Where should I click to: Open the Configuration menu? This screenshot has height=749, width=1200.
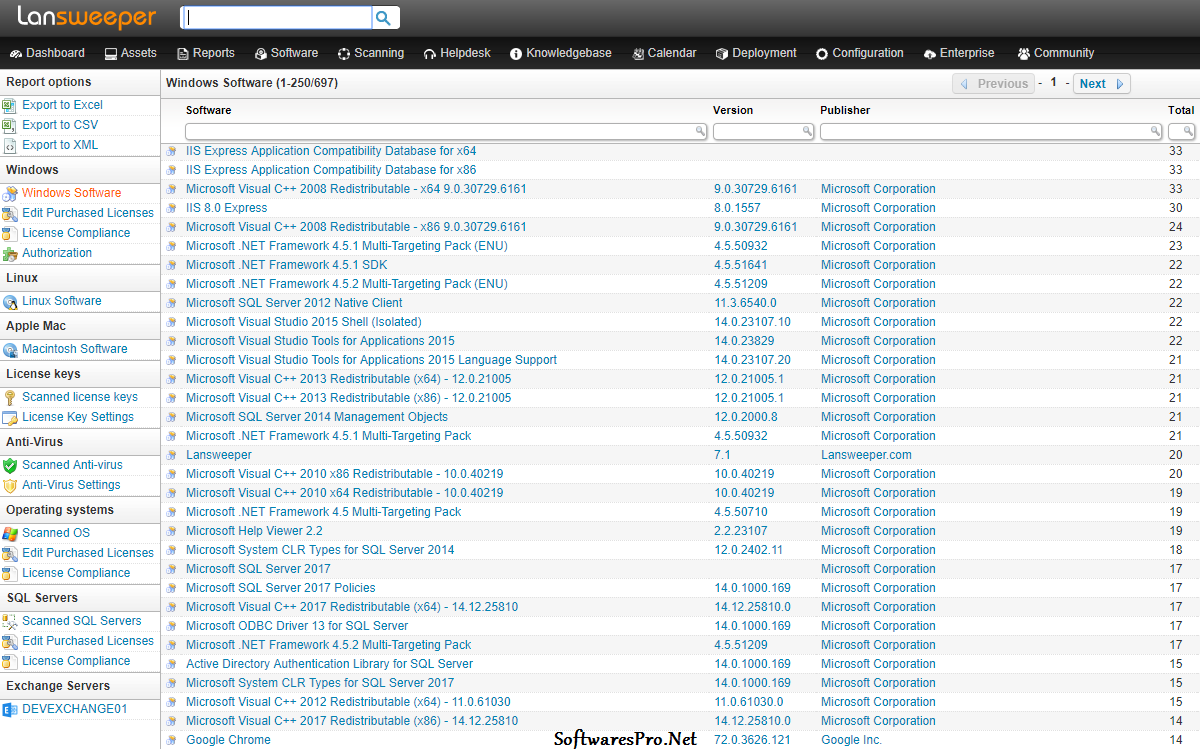pyautogui.click(x=859, y=53)
